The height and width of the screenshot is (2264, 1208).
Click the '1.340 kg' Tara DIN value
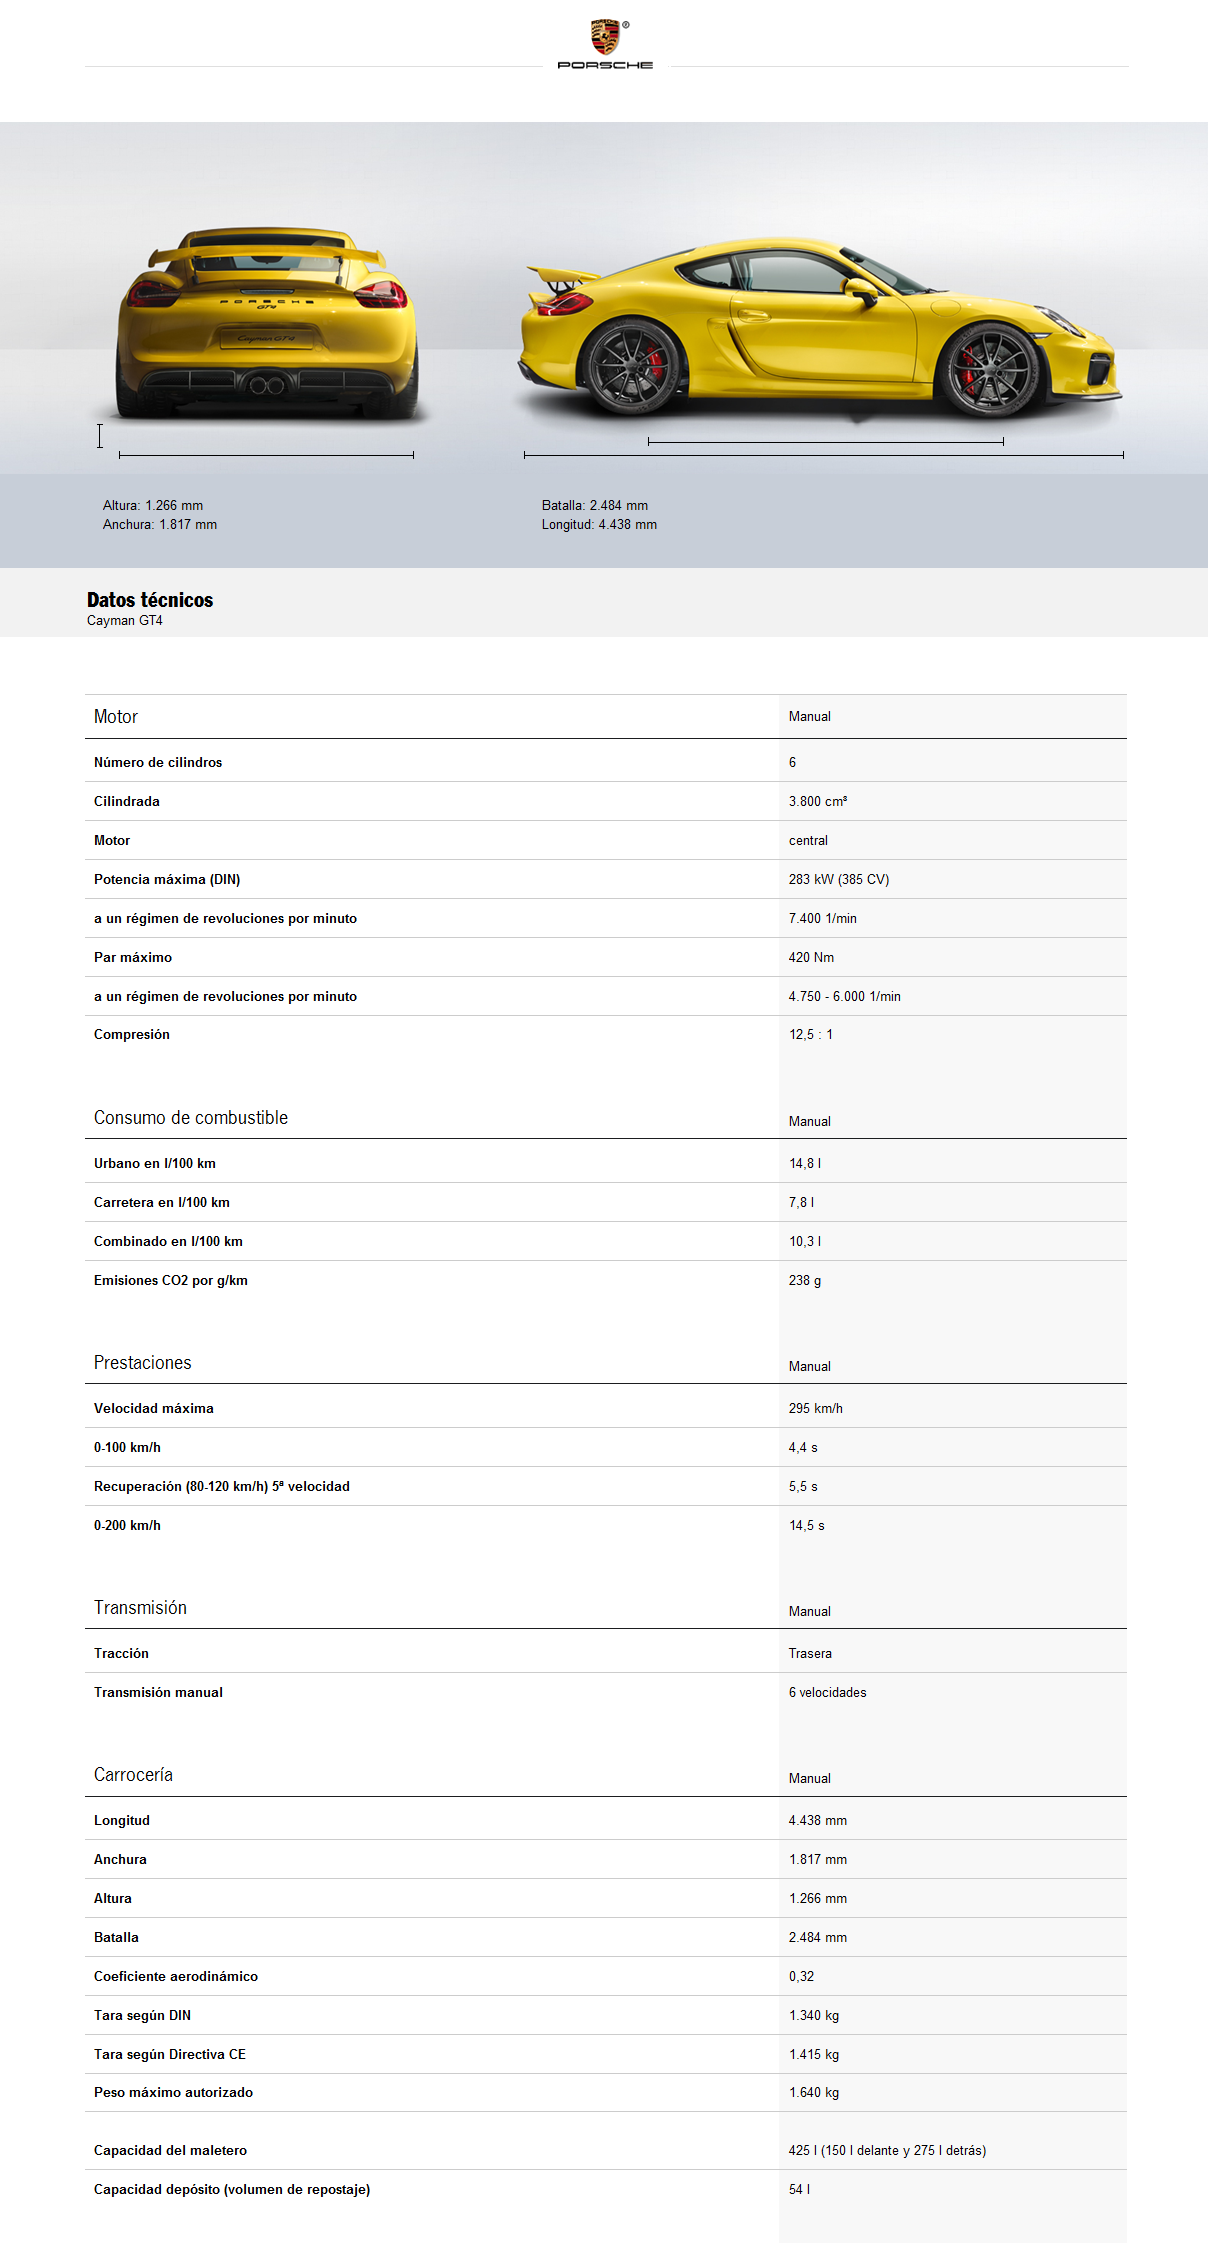(814, 2016)
